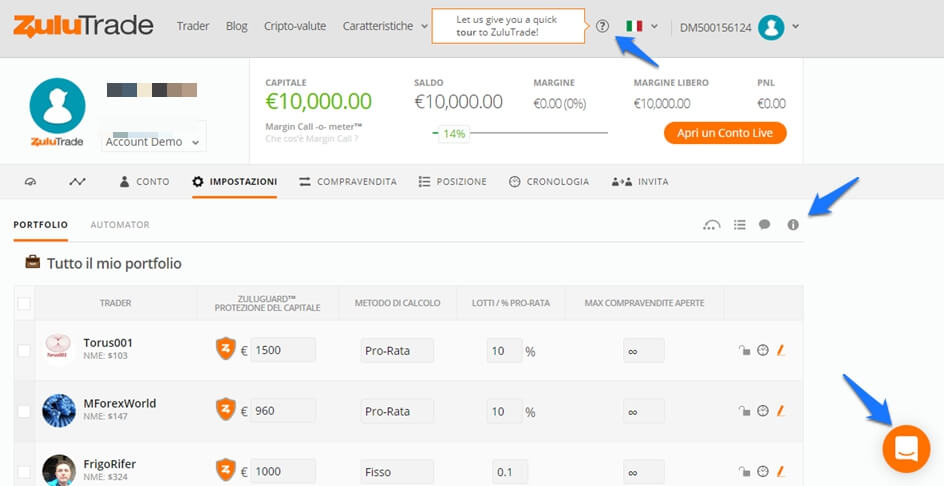Click the Torus001 capital protection field 1500
The width and height of the screenshot is (944, 486).
point(282,350)
